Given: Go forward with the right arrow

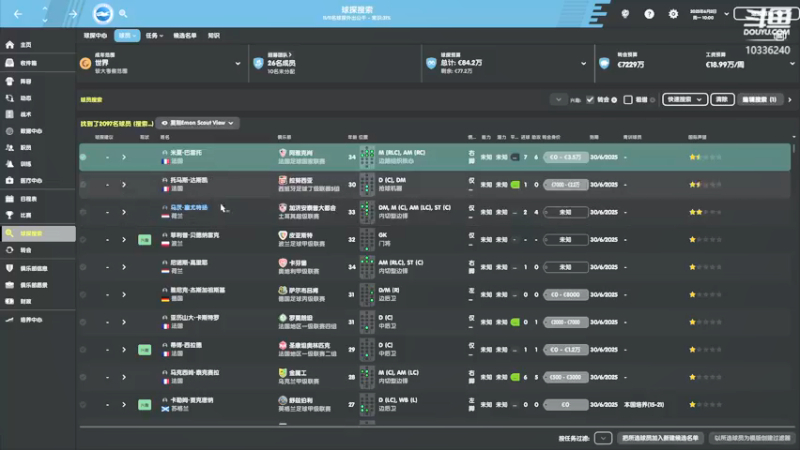Looking at the screenshot, I should click(73, 14).
